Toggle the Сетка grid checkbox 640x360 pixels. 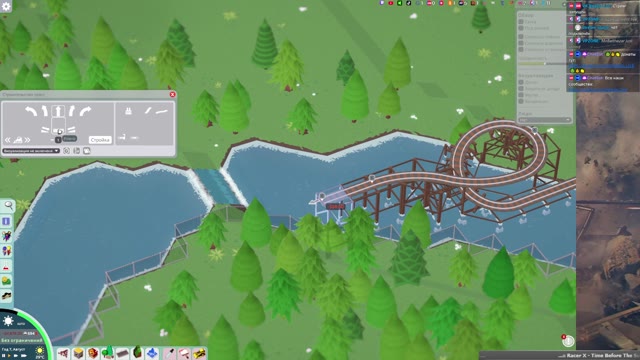point(521,22)
